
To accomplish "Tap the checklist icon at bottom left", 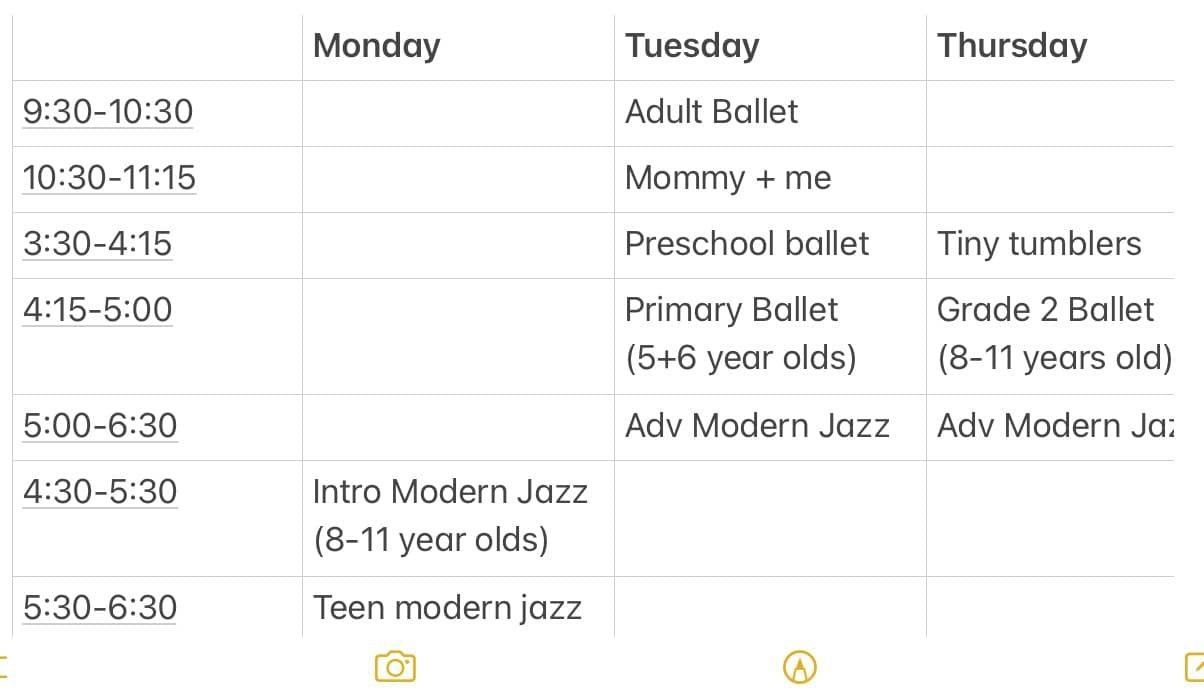I will 3,666.
